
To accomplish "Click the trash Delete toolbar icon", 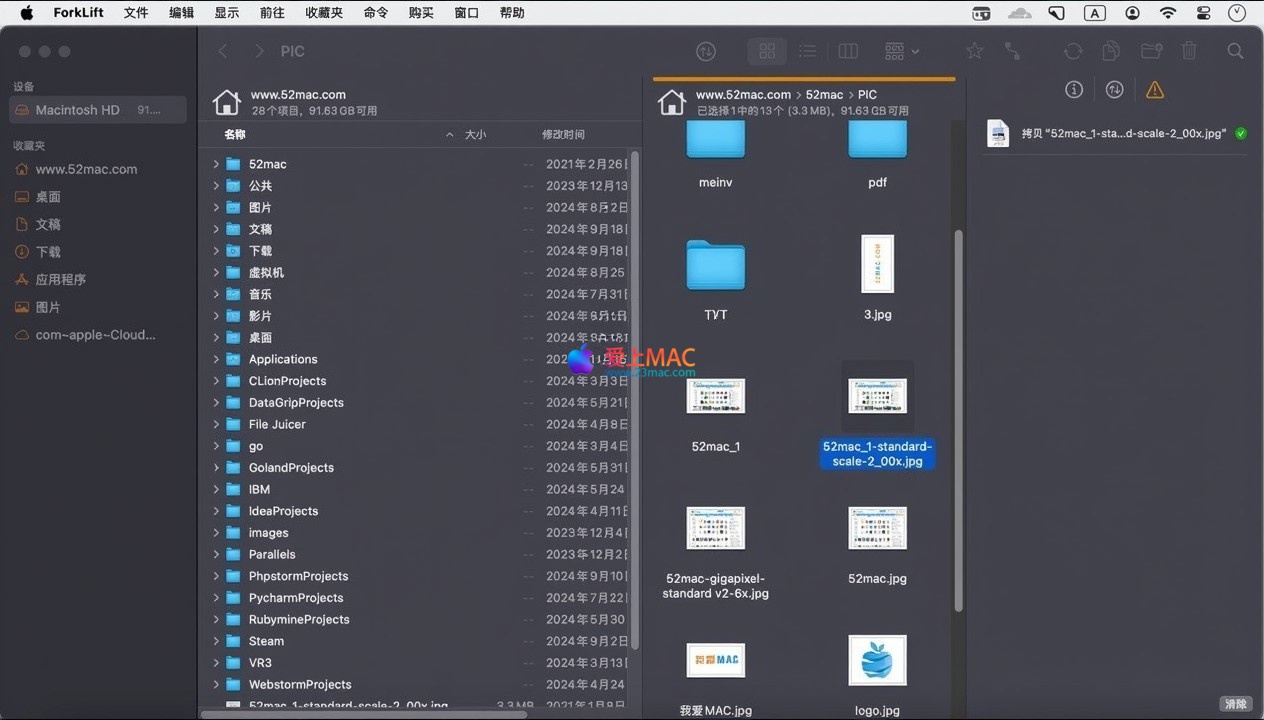I will 1189,51.
